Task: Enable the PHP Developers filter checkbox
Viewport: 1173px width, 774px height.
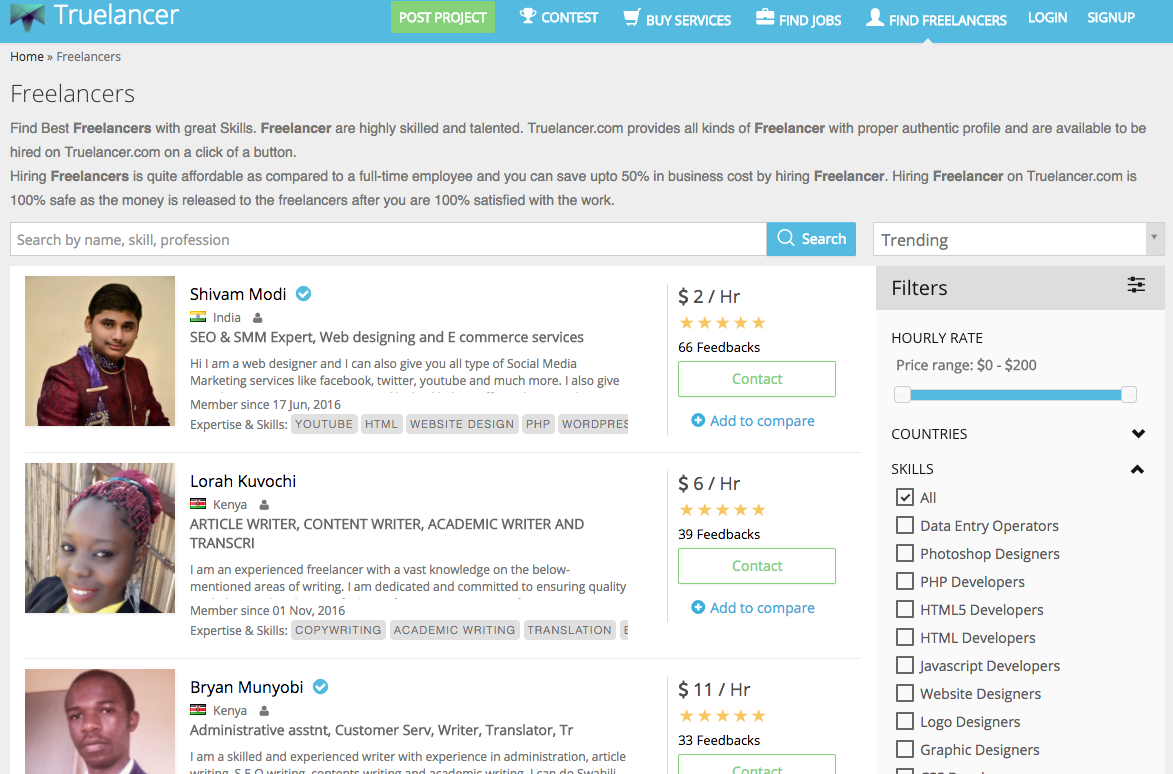Action: pyautogui.click(x=904, y=581)
